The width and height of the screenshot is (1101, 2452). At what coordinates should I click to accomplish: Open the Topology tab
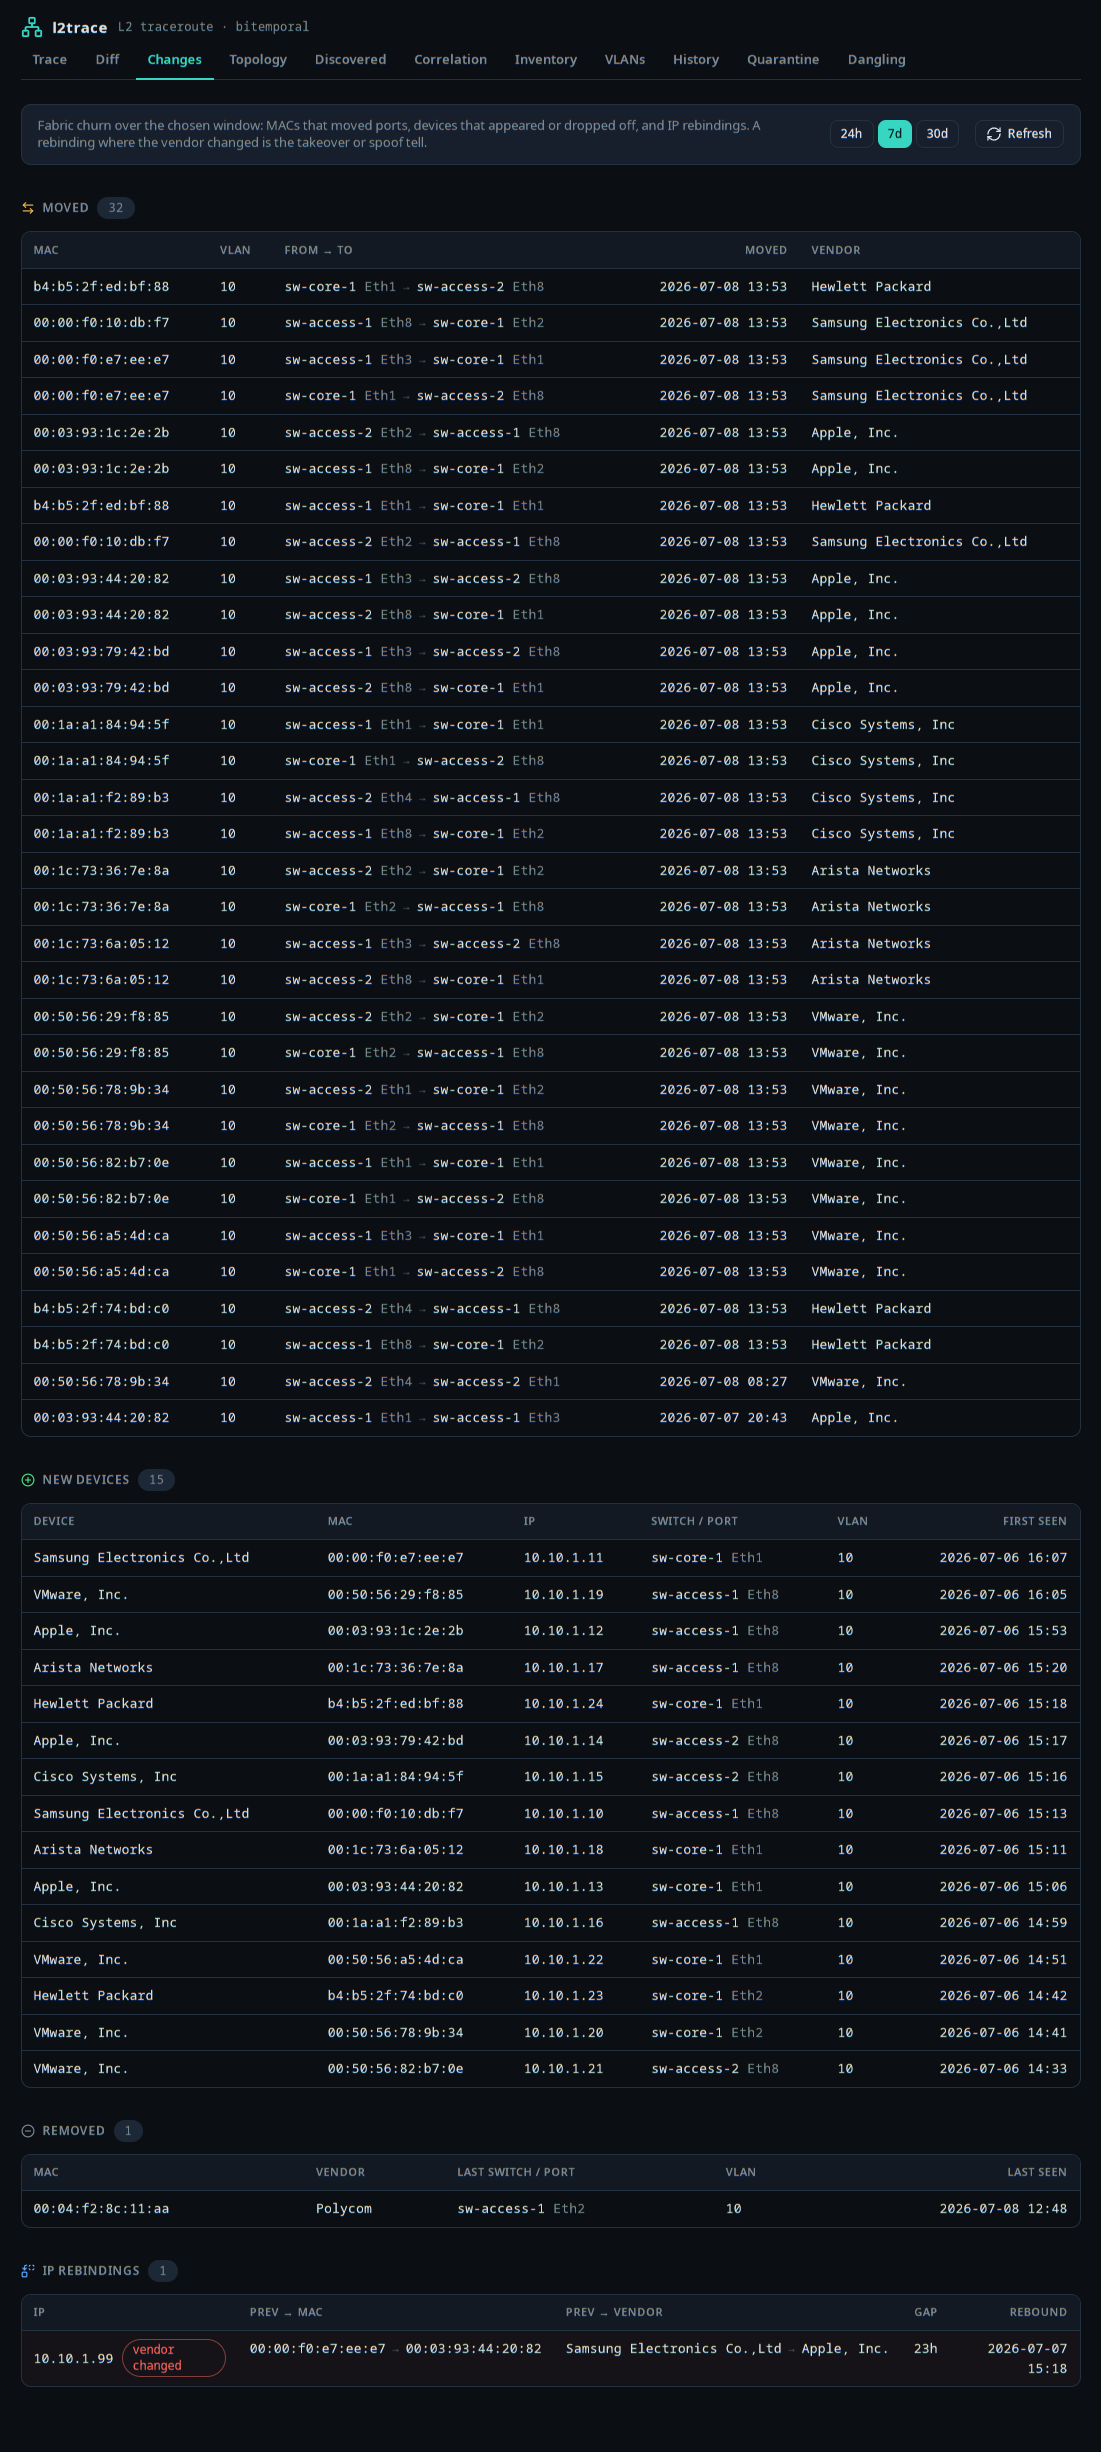tap(258, 60)
